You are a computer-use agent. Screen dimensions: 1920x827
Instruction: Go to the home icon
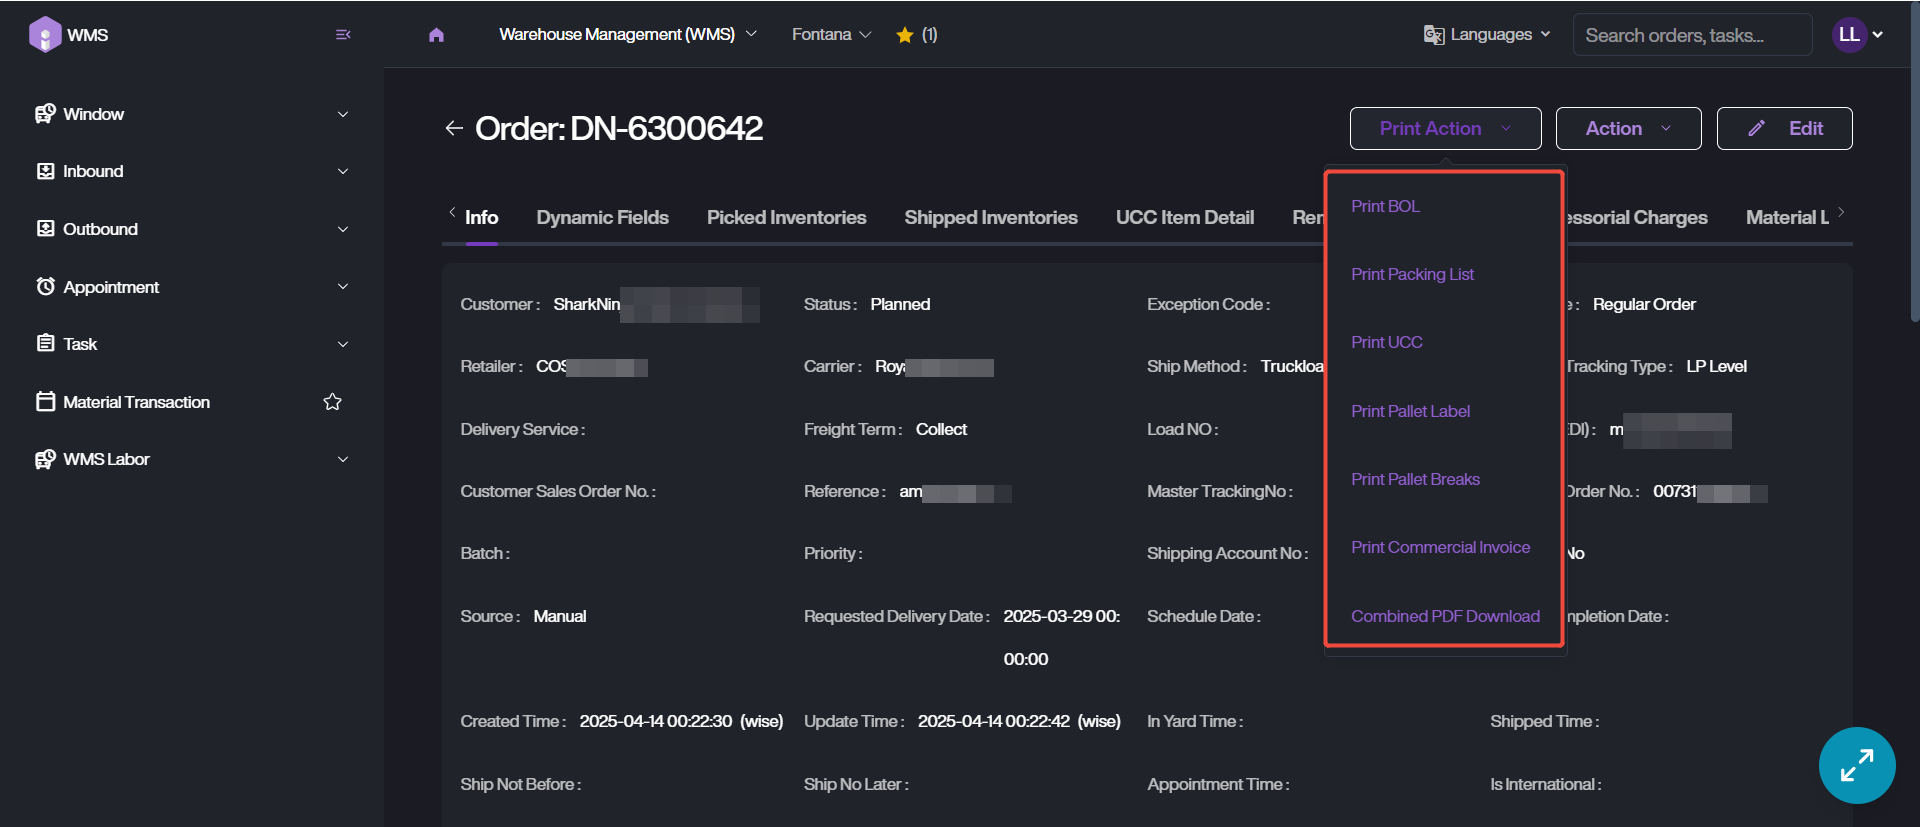point(436,35)
